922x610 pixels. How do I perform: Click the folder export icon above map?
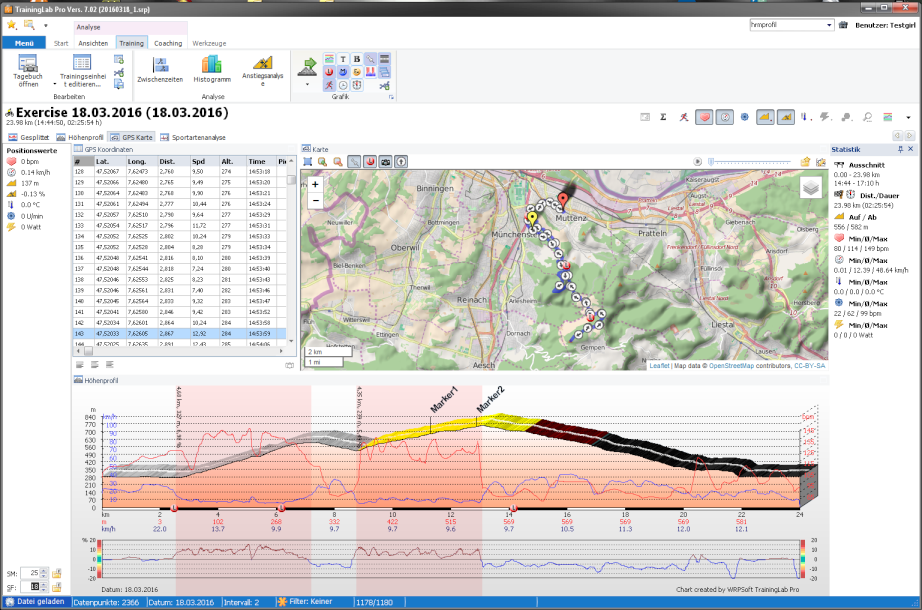tap(805, 162)
